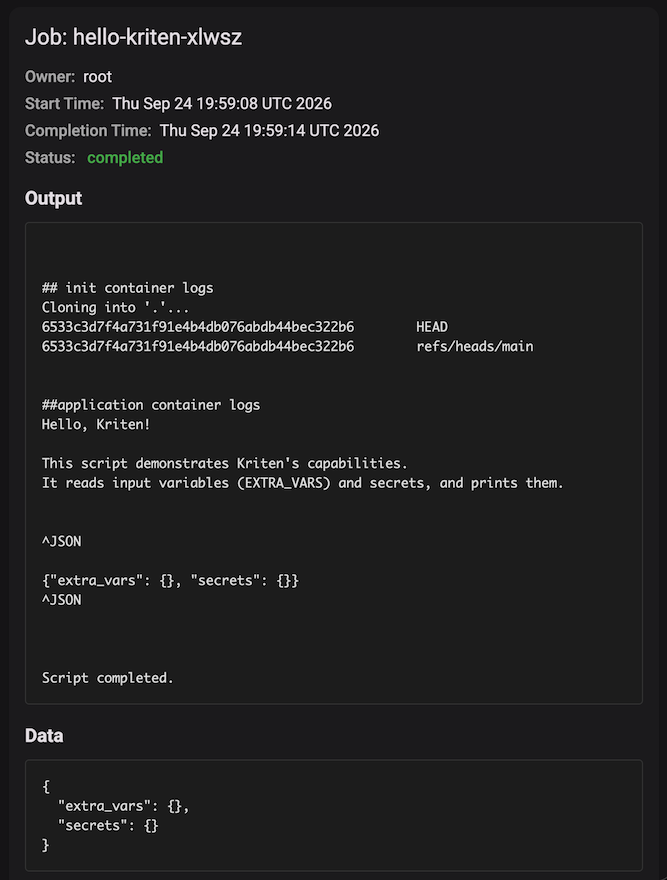Click the application container logs header

[x=151, y=405]
